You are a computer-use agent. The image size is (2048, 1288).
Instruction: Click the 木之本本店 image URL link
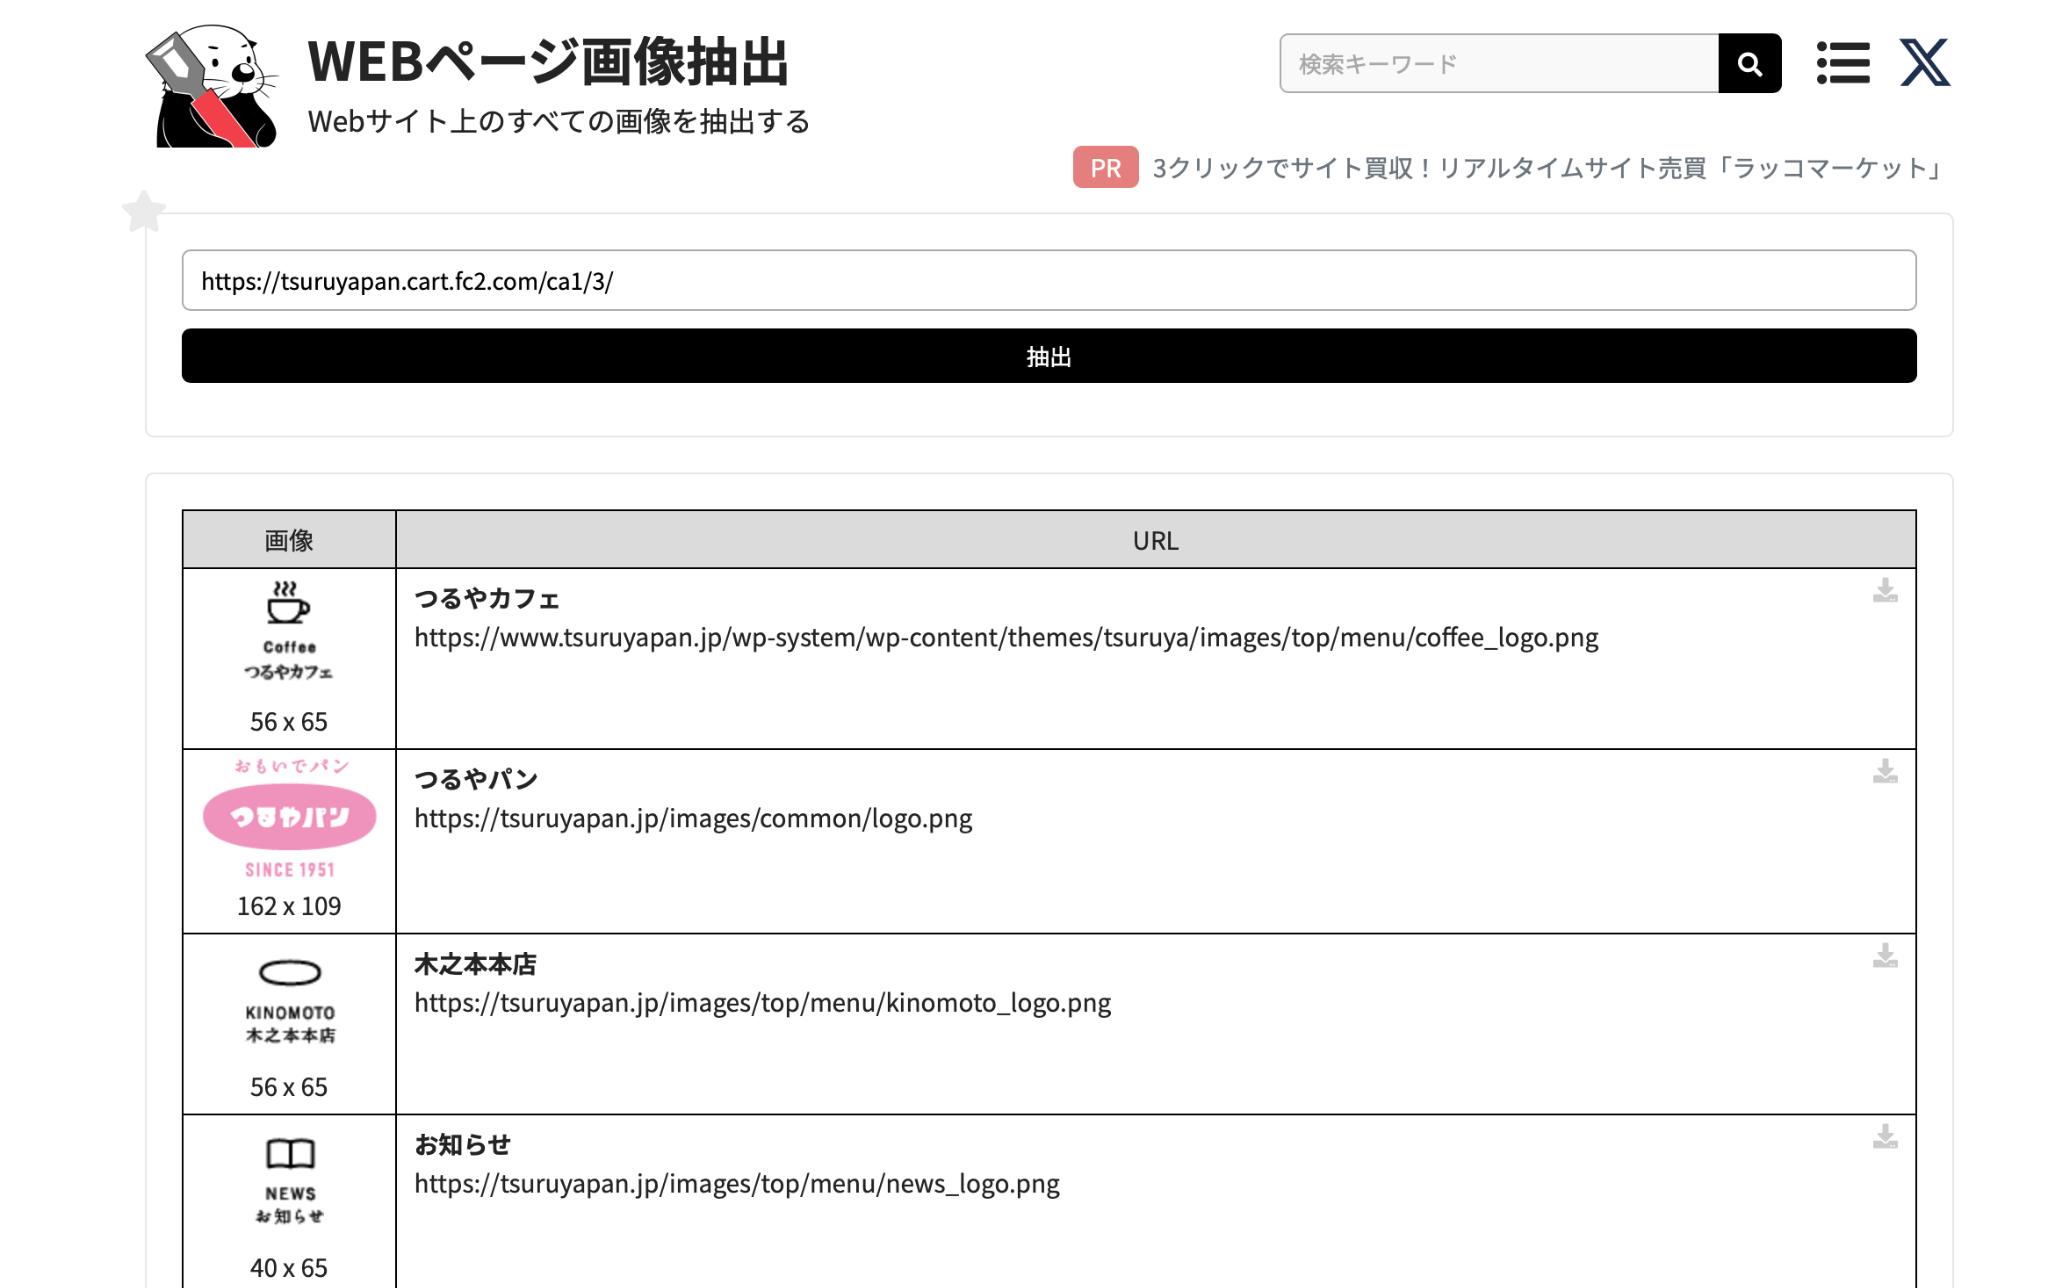point(761,1002)
